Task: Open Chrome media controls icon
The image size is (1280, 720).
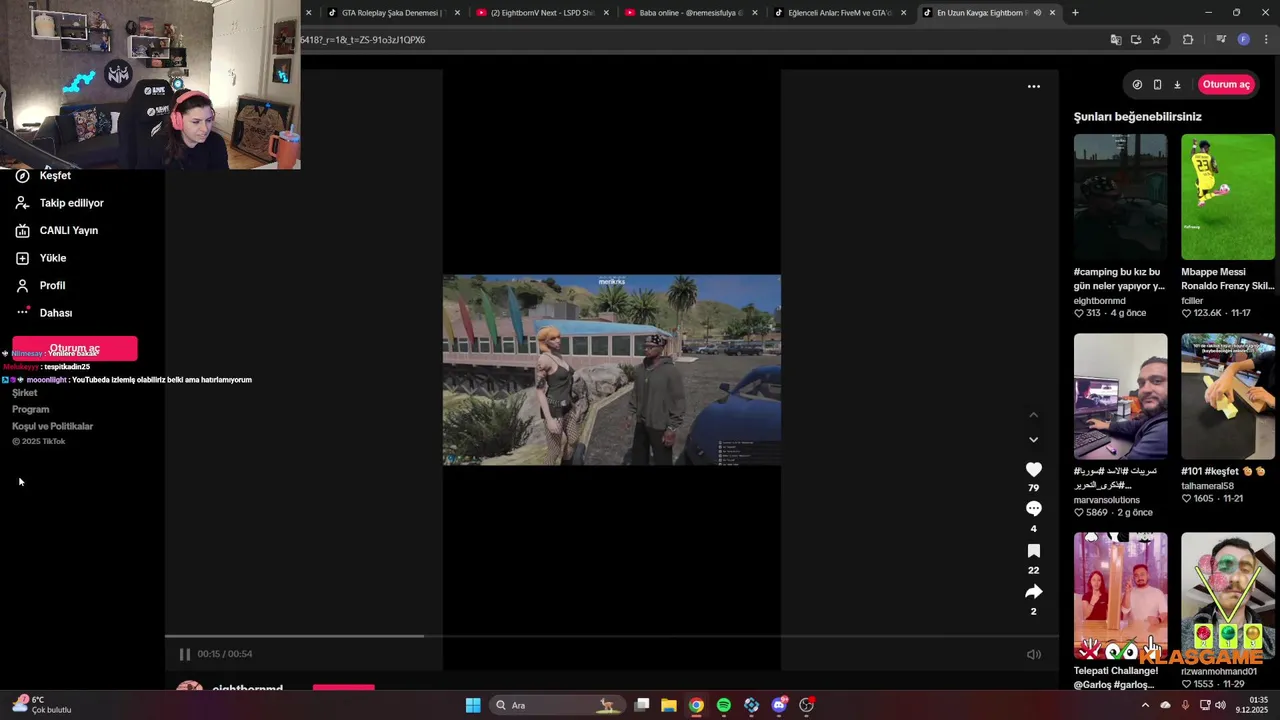Action: 1221,40
